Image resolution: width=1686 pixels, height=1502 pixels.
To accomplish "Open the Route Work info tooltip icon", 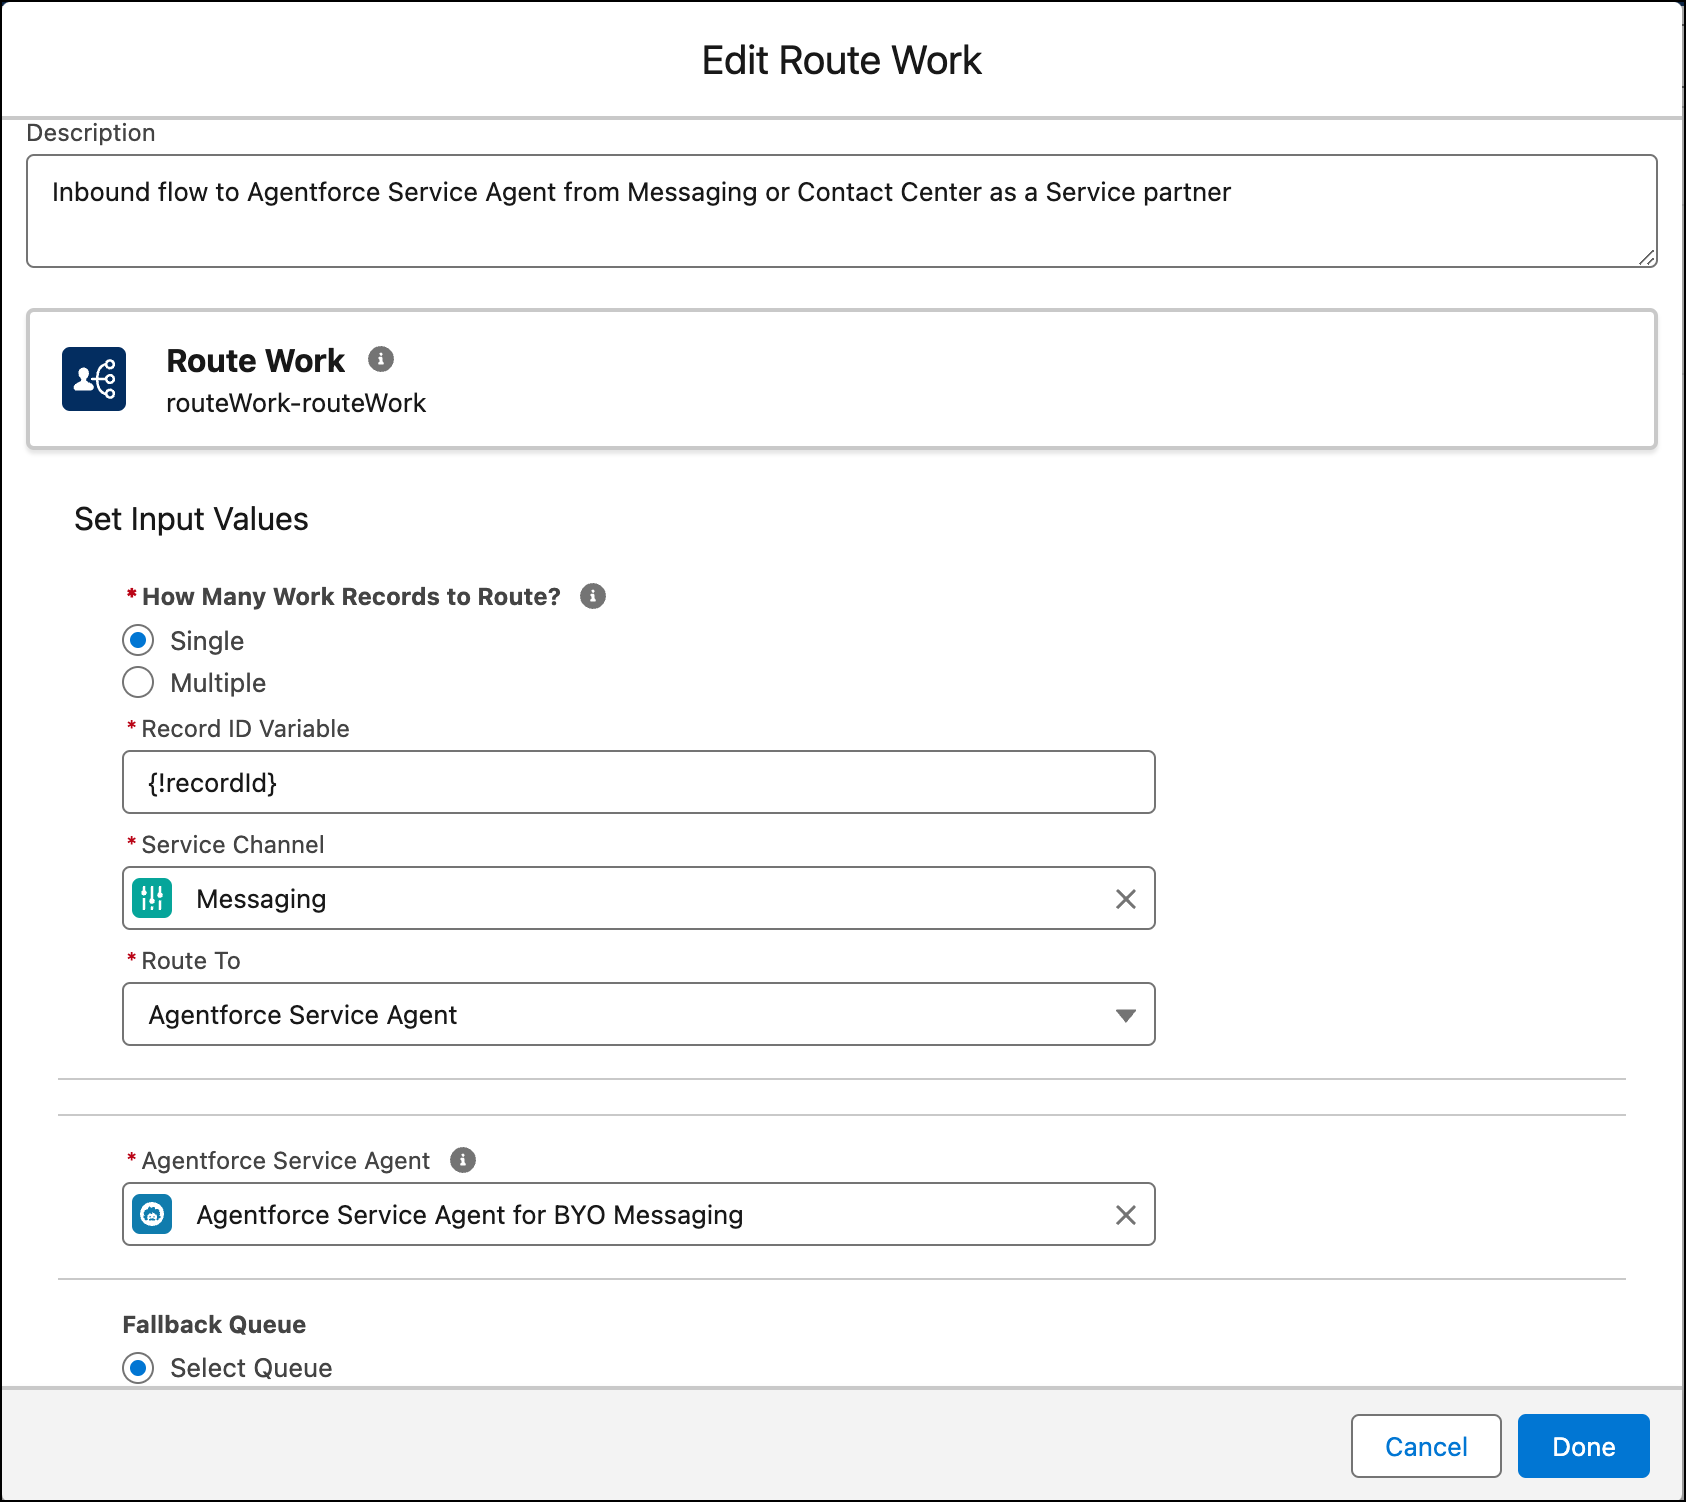I will (381, 359).
